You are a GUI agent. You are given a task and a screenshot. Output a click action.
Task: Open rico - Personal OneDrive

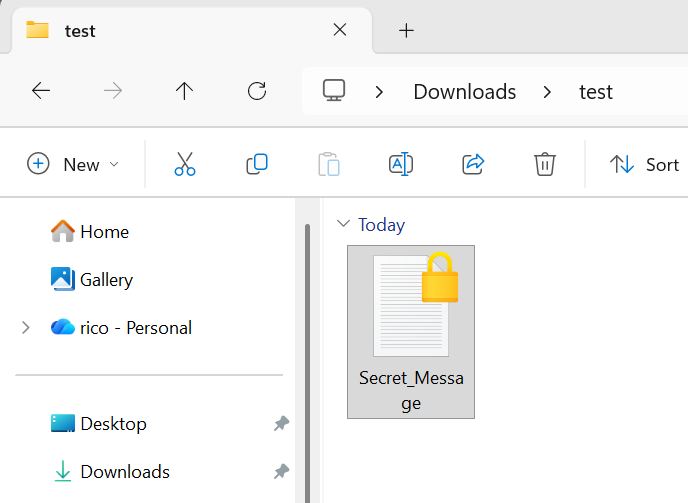click(x=121, y=327)
